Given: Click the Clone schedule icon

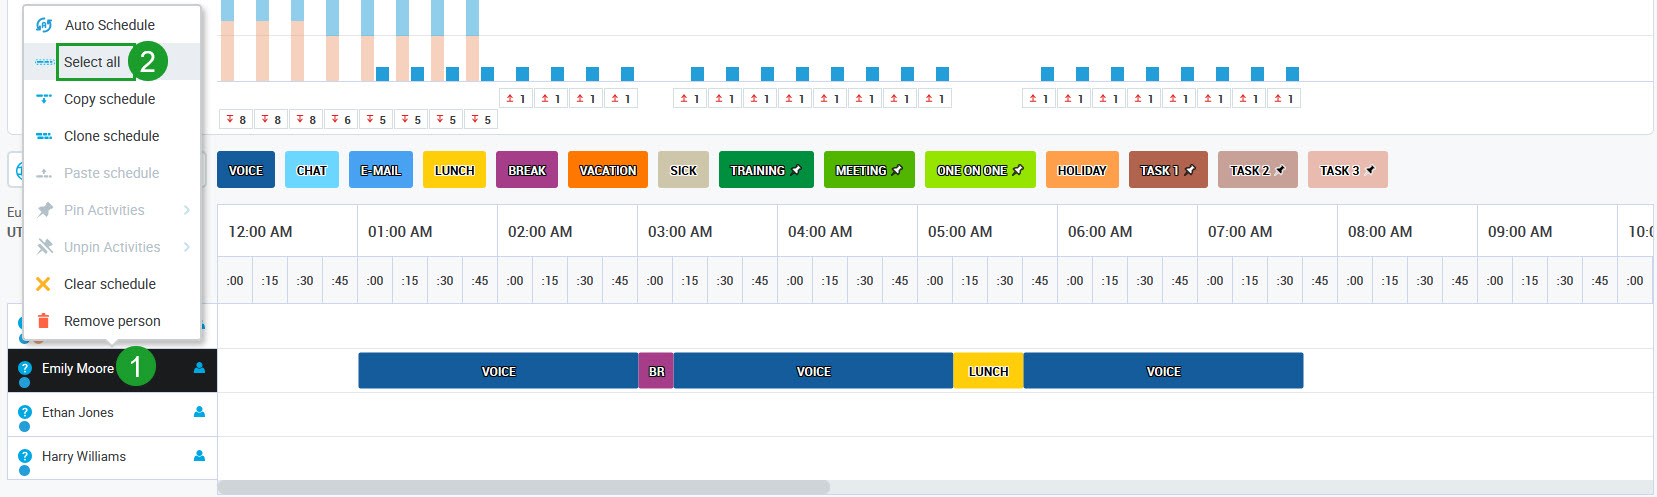Looking at the screenshot, I should click(44, 136).
